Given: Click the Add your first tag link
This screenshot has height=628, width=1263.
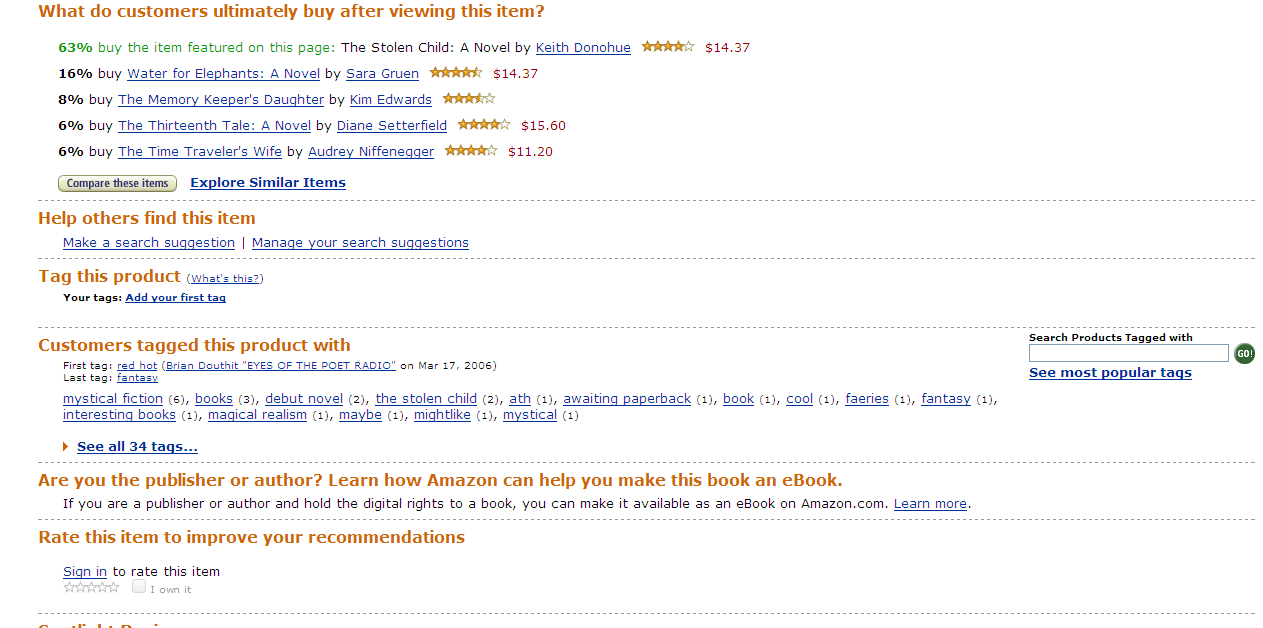Looking at the screenshot, I should 175,298.
